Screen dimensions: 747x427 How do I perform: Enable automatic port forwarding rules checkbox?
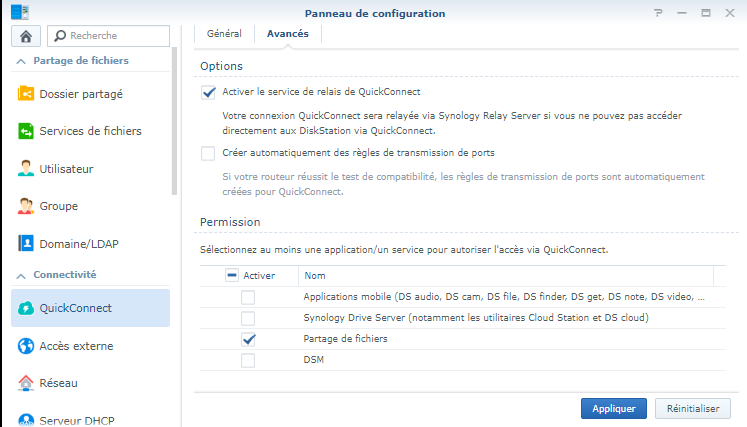pos(208,153)
